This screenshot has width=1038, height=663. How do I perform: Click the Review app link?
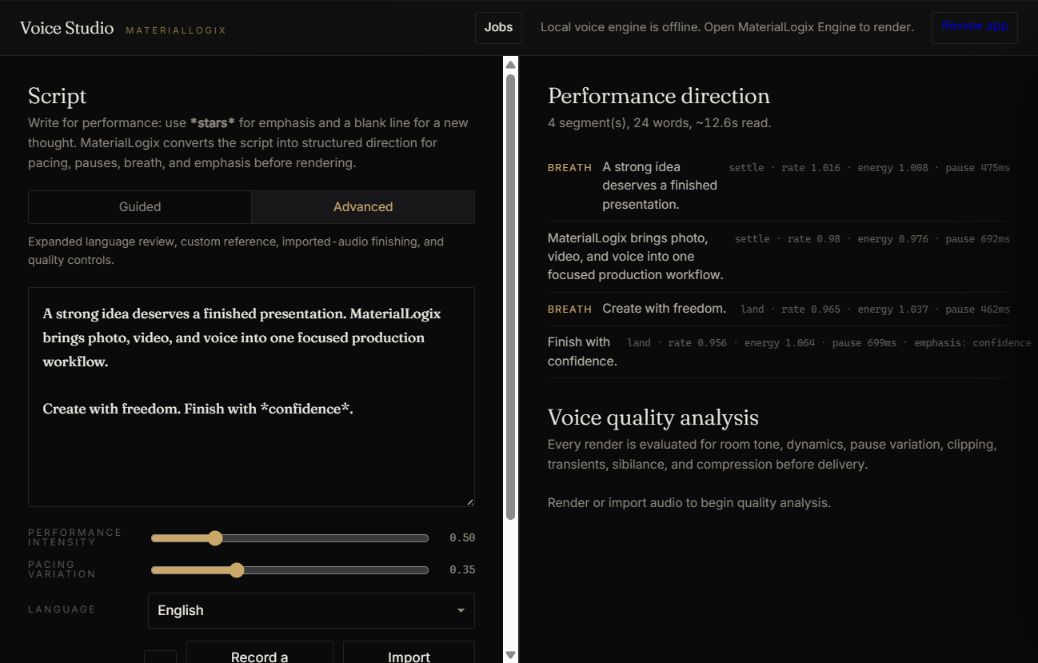pyautogui.click(x=974, y=26)
